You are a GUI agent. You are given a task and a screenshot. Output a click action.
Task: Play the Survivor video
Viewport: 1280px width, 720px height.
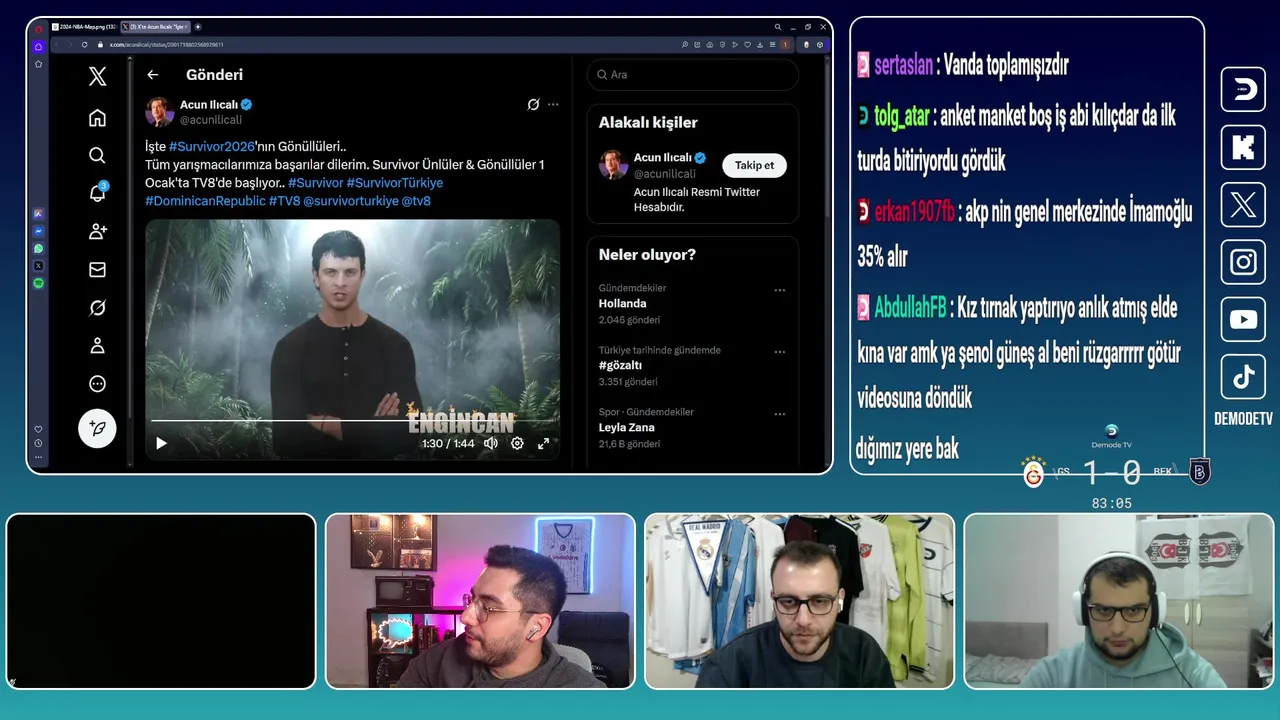coord(161,443)
